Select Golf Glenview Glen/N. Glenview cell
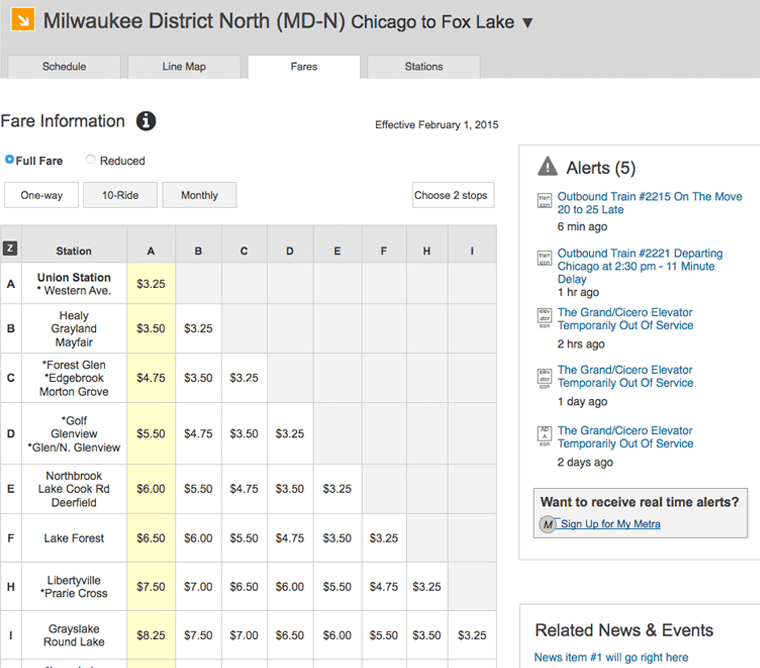The image size is (760, 668). point(74,434)
